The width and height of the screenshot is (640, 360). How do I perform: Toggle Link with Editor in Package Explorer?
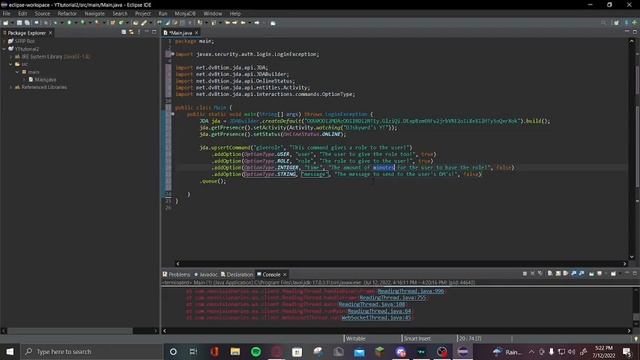click(x=131, y=32)
